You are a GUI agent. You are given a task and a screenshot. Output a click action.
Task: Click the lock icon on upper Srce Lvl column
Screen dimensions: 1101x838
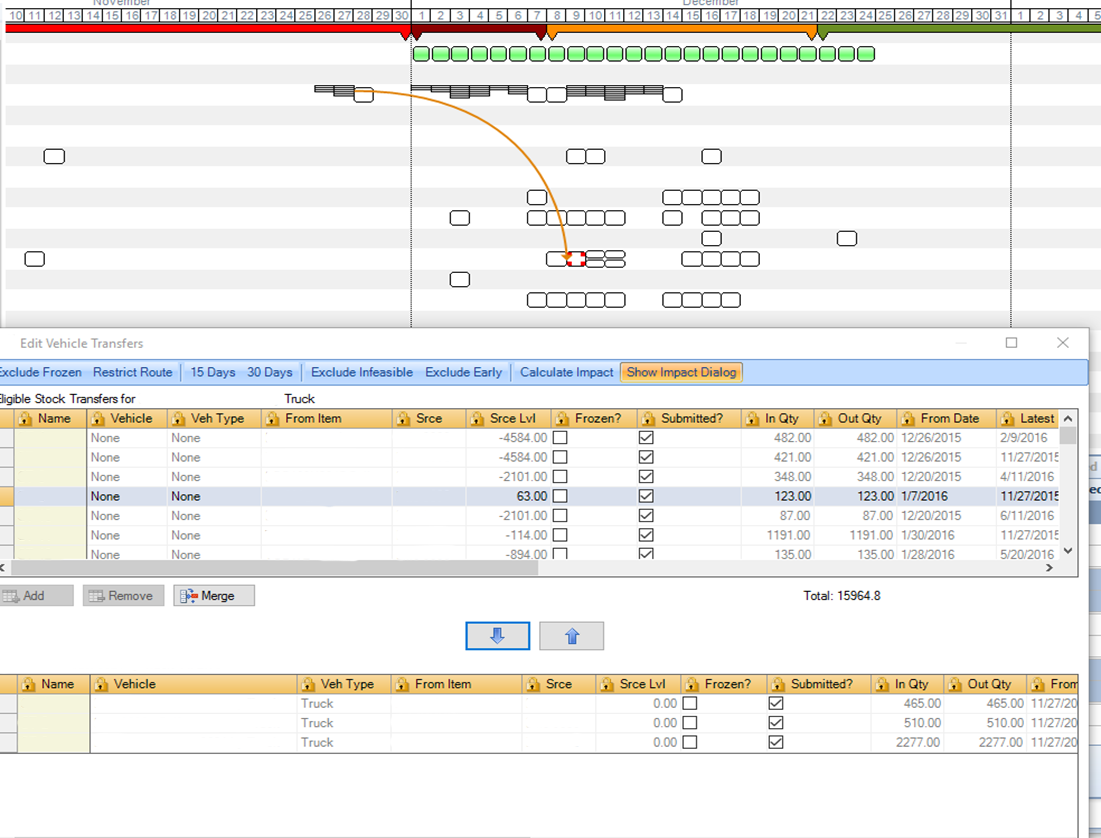477,419
